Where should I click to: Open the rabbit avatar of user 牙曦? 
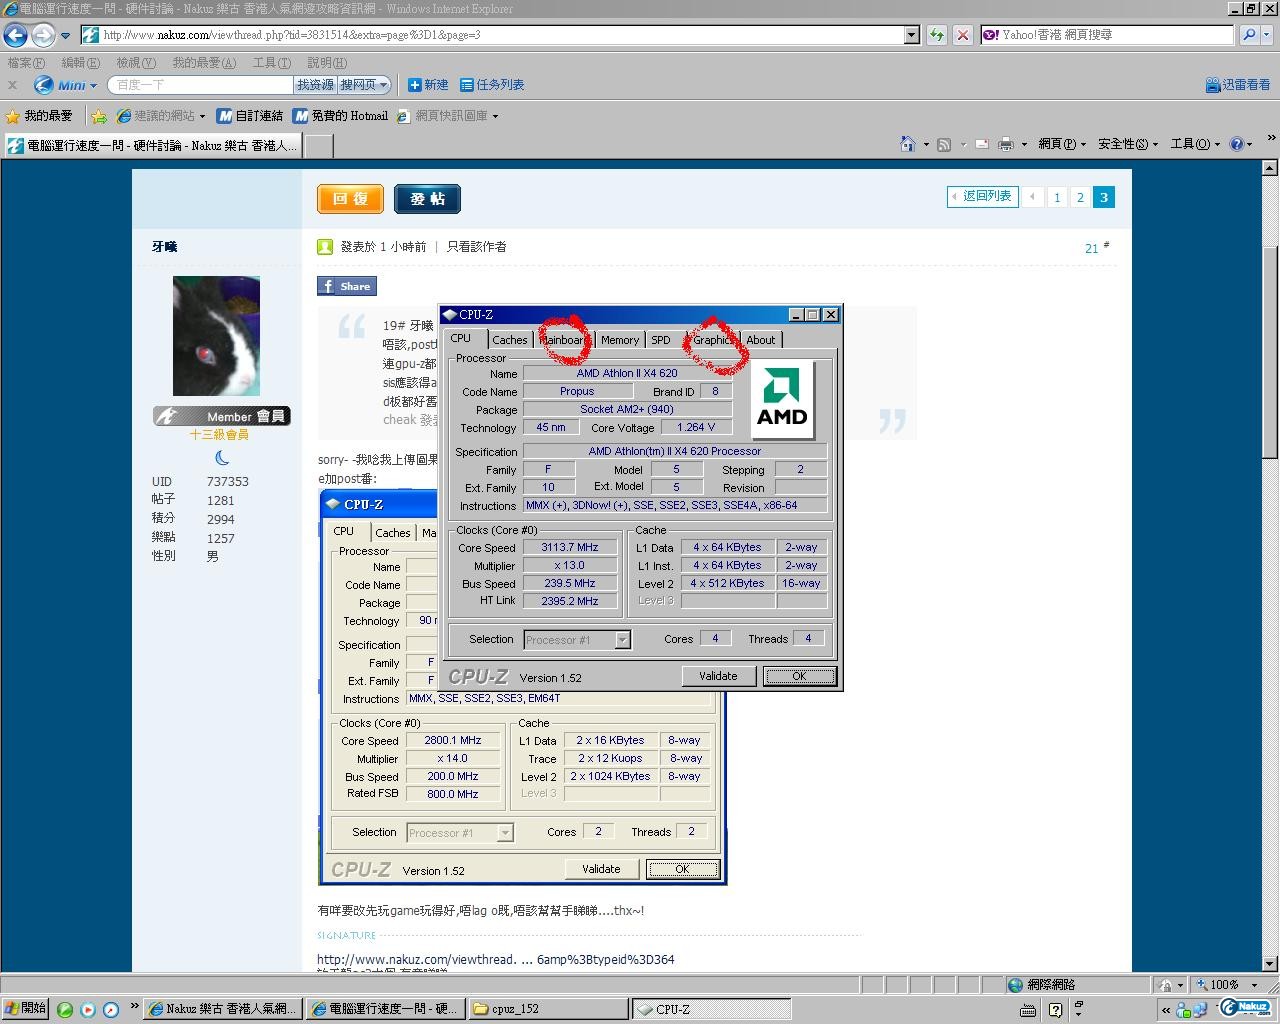pos(216,336)
